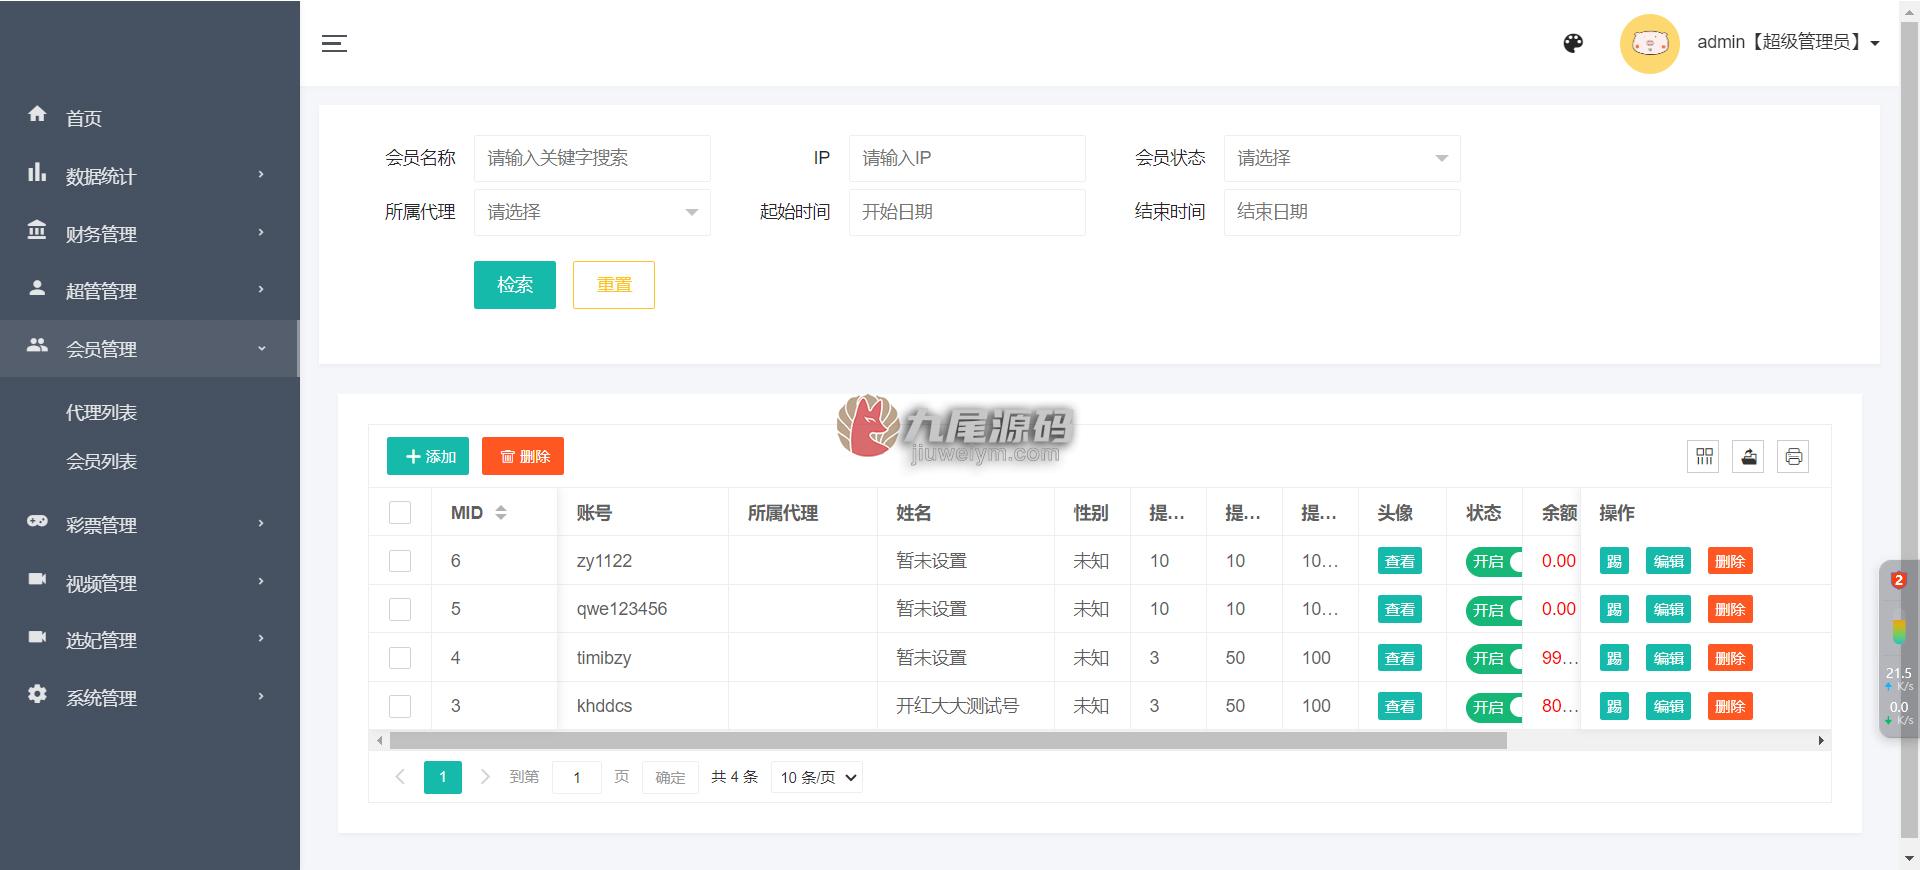The width and height of the screenshot is (1920, 870).
Task: Click the 起始时间 start date field
Action: click(x=967, y=212)
